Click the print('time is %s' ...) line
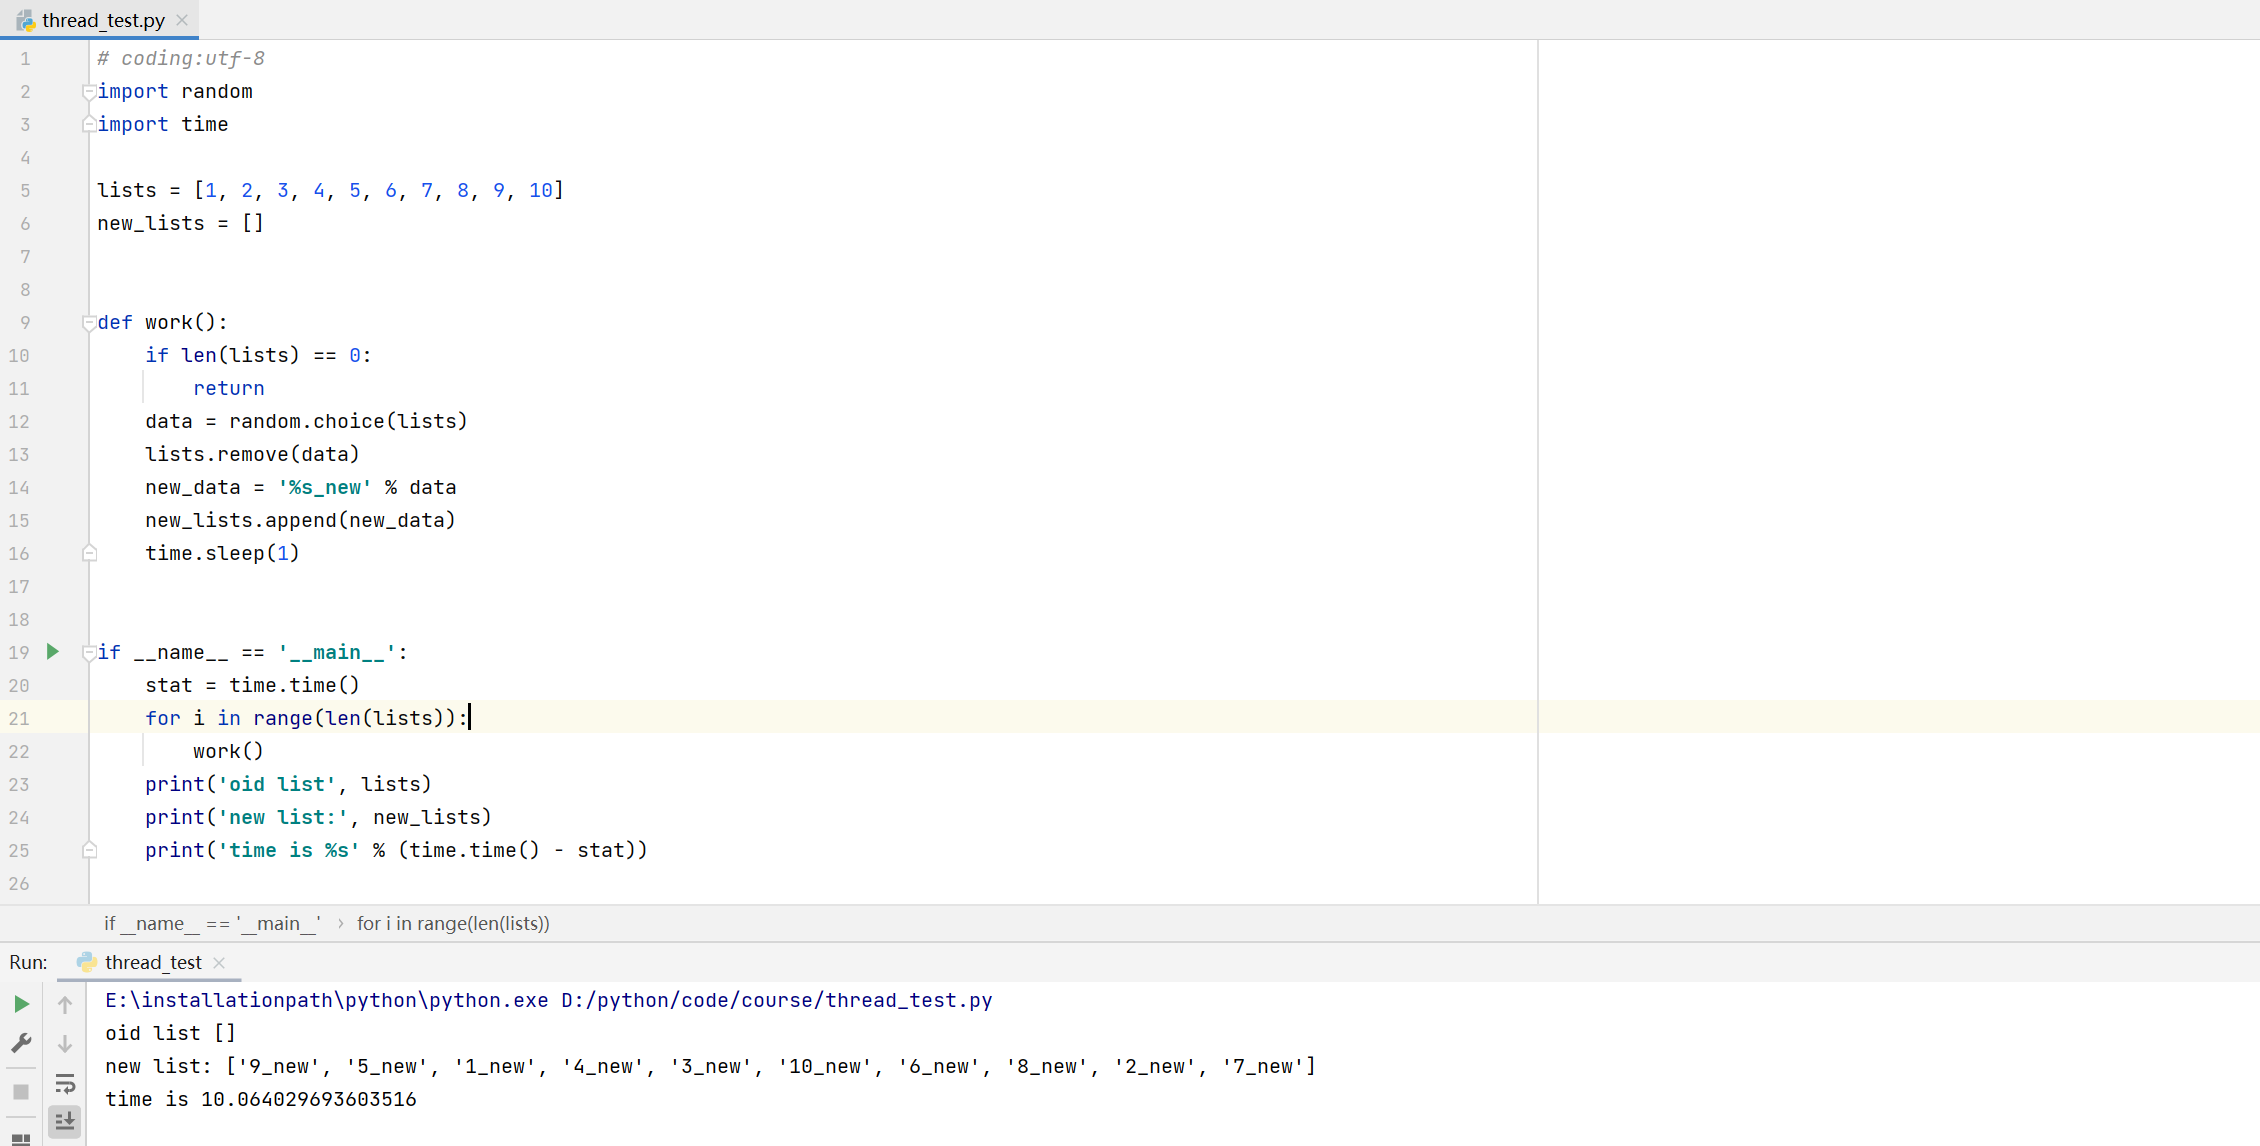Screen dimensions: 2260x1146 [x=396, y=850]
